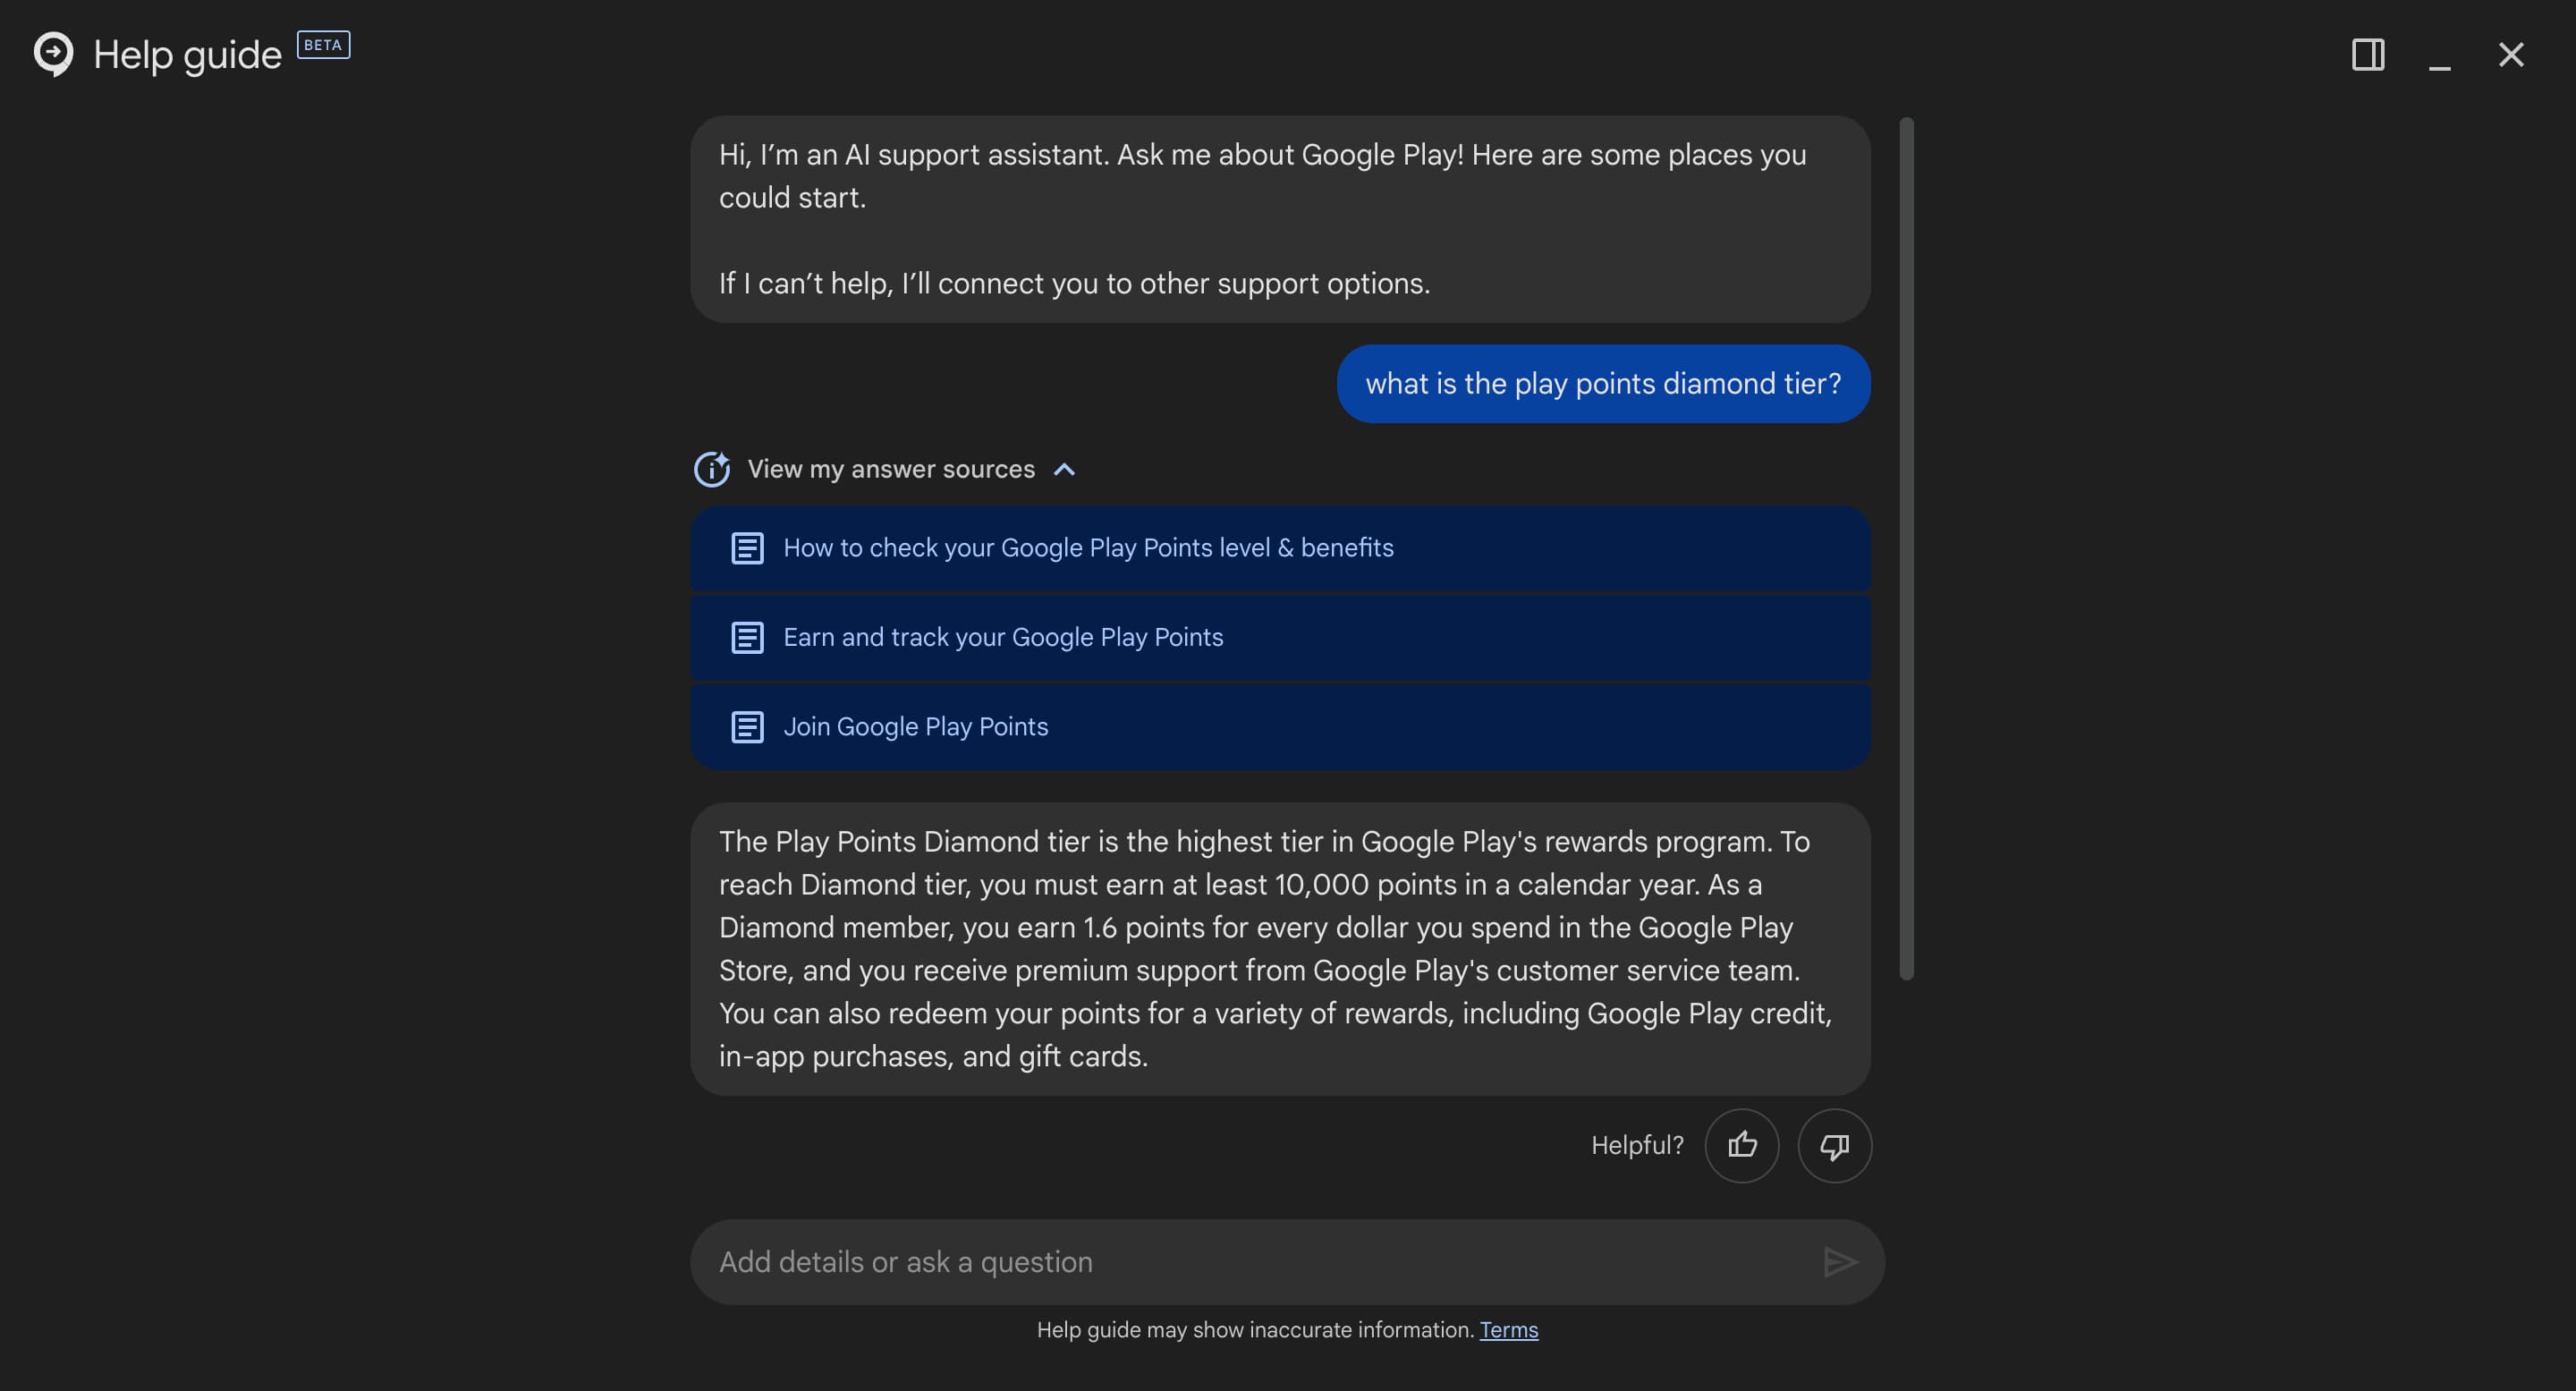This screenshot has width=2576, height=1391.
Task: Click the document icon beside "Earn and track" article
Action: pos(747,637)
